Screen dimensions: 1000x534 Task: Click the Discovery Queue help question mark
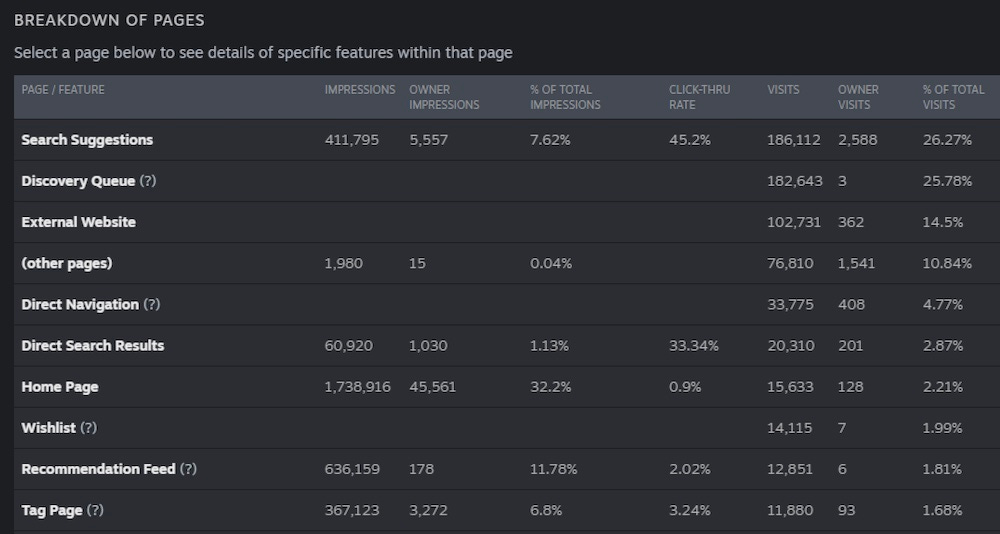147,181
